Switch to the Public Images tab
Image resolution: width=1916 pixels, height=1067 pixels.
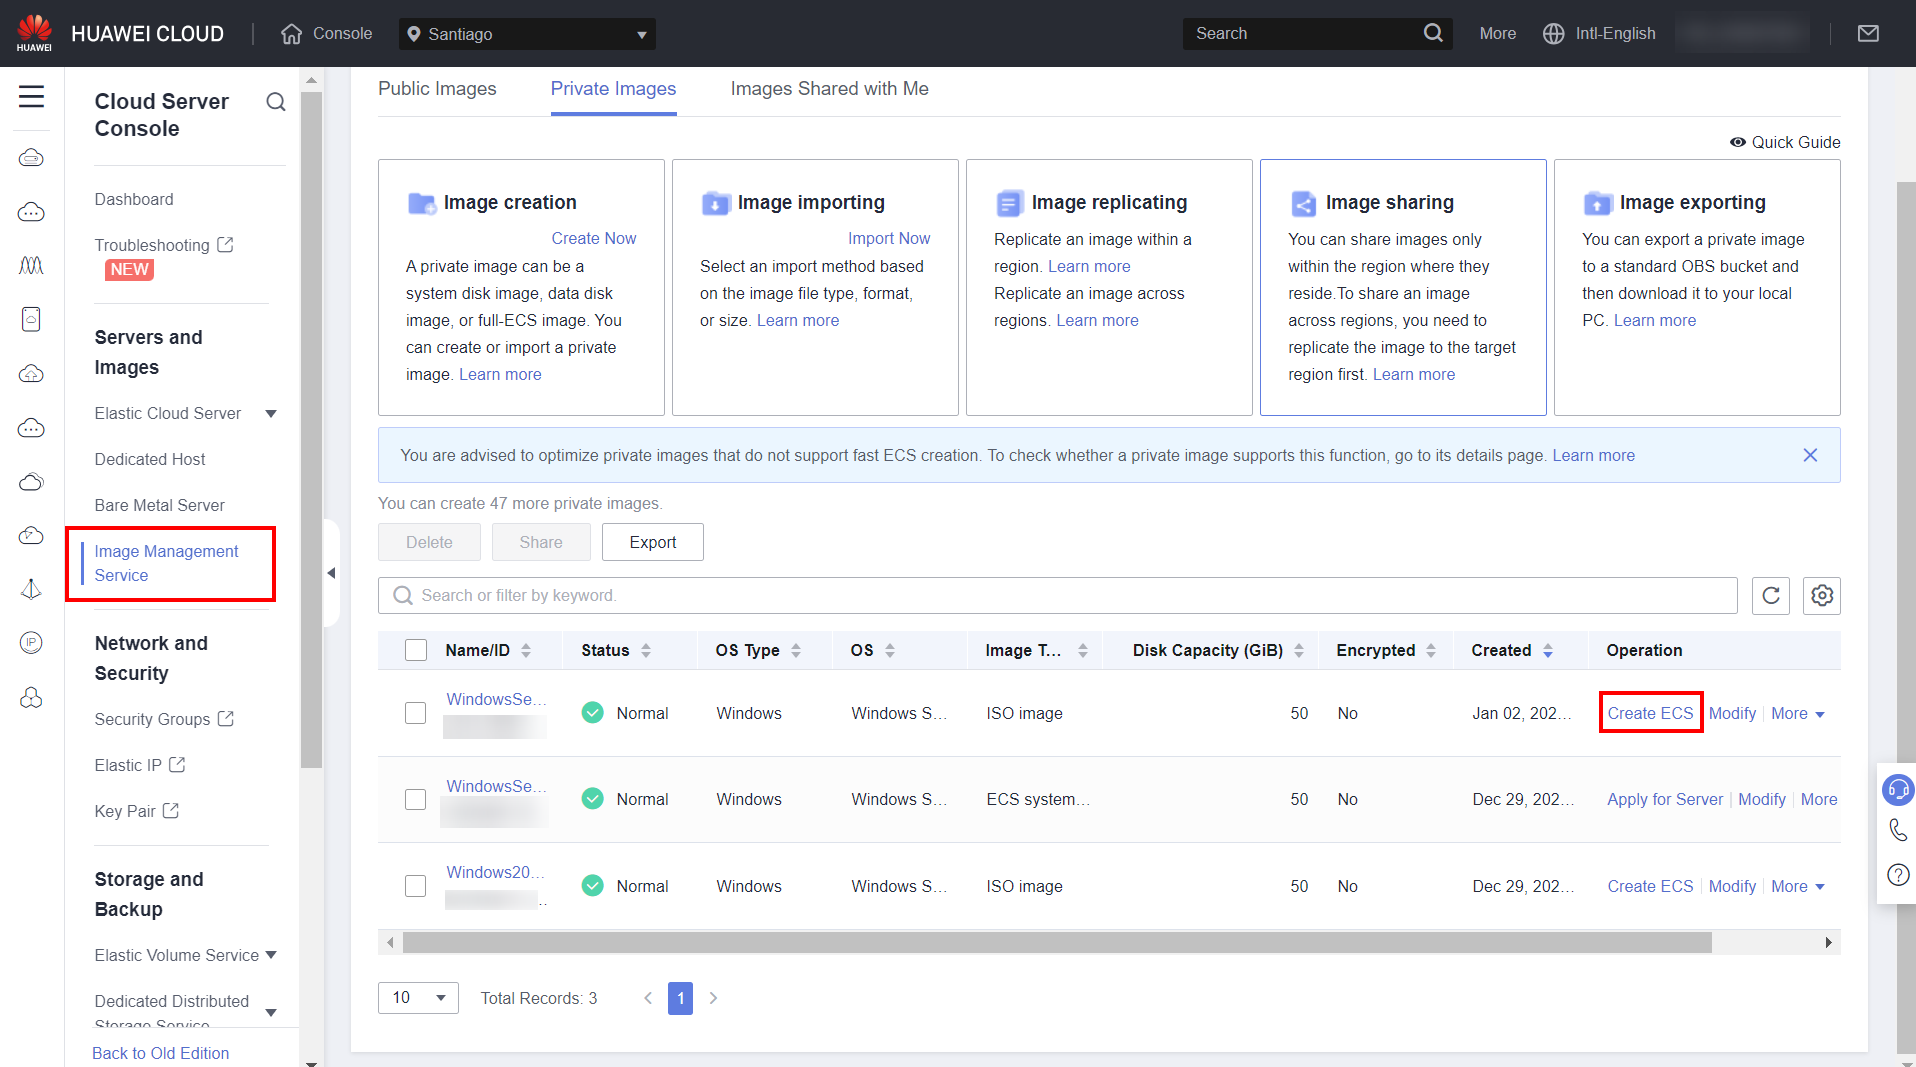click(437, 89)
